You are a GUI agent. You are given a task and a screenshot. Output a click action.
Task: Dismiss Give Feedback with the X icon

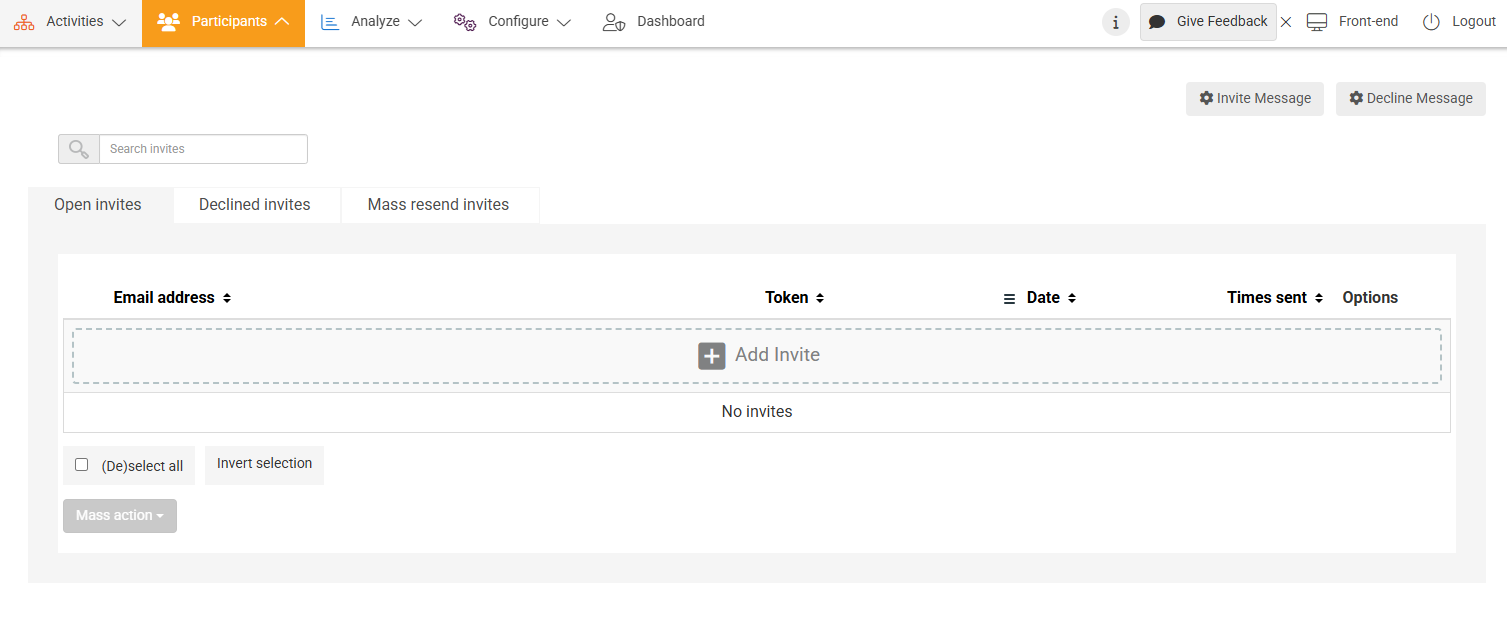point(1286,22)
